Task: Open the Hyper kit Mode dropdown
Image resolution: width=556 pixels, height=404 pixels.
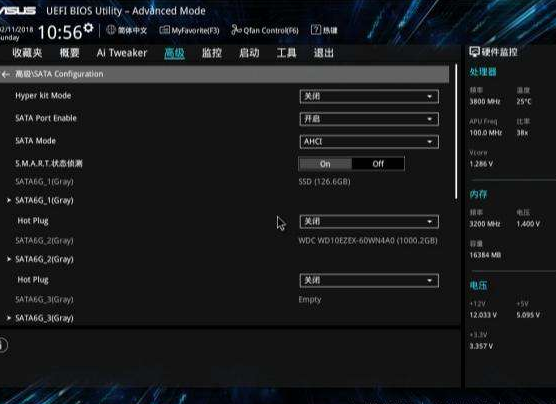Action: coord(369,96)
